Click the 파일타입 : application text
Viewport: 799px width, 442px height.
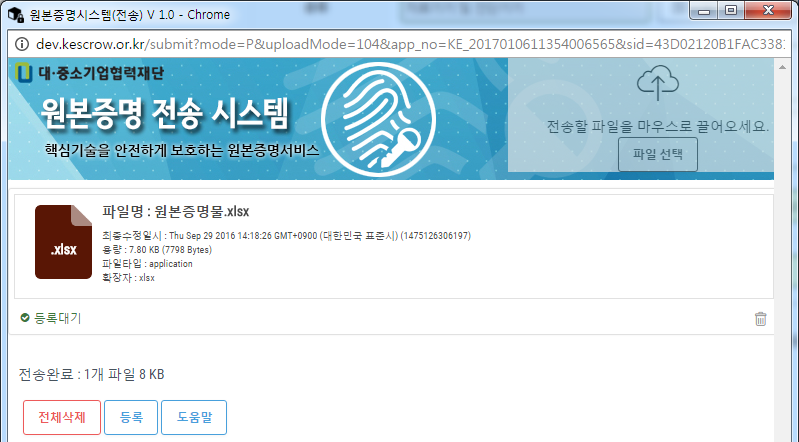[x=147, y=264]
